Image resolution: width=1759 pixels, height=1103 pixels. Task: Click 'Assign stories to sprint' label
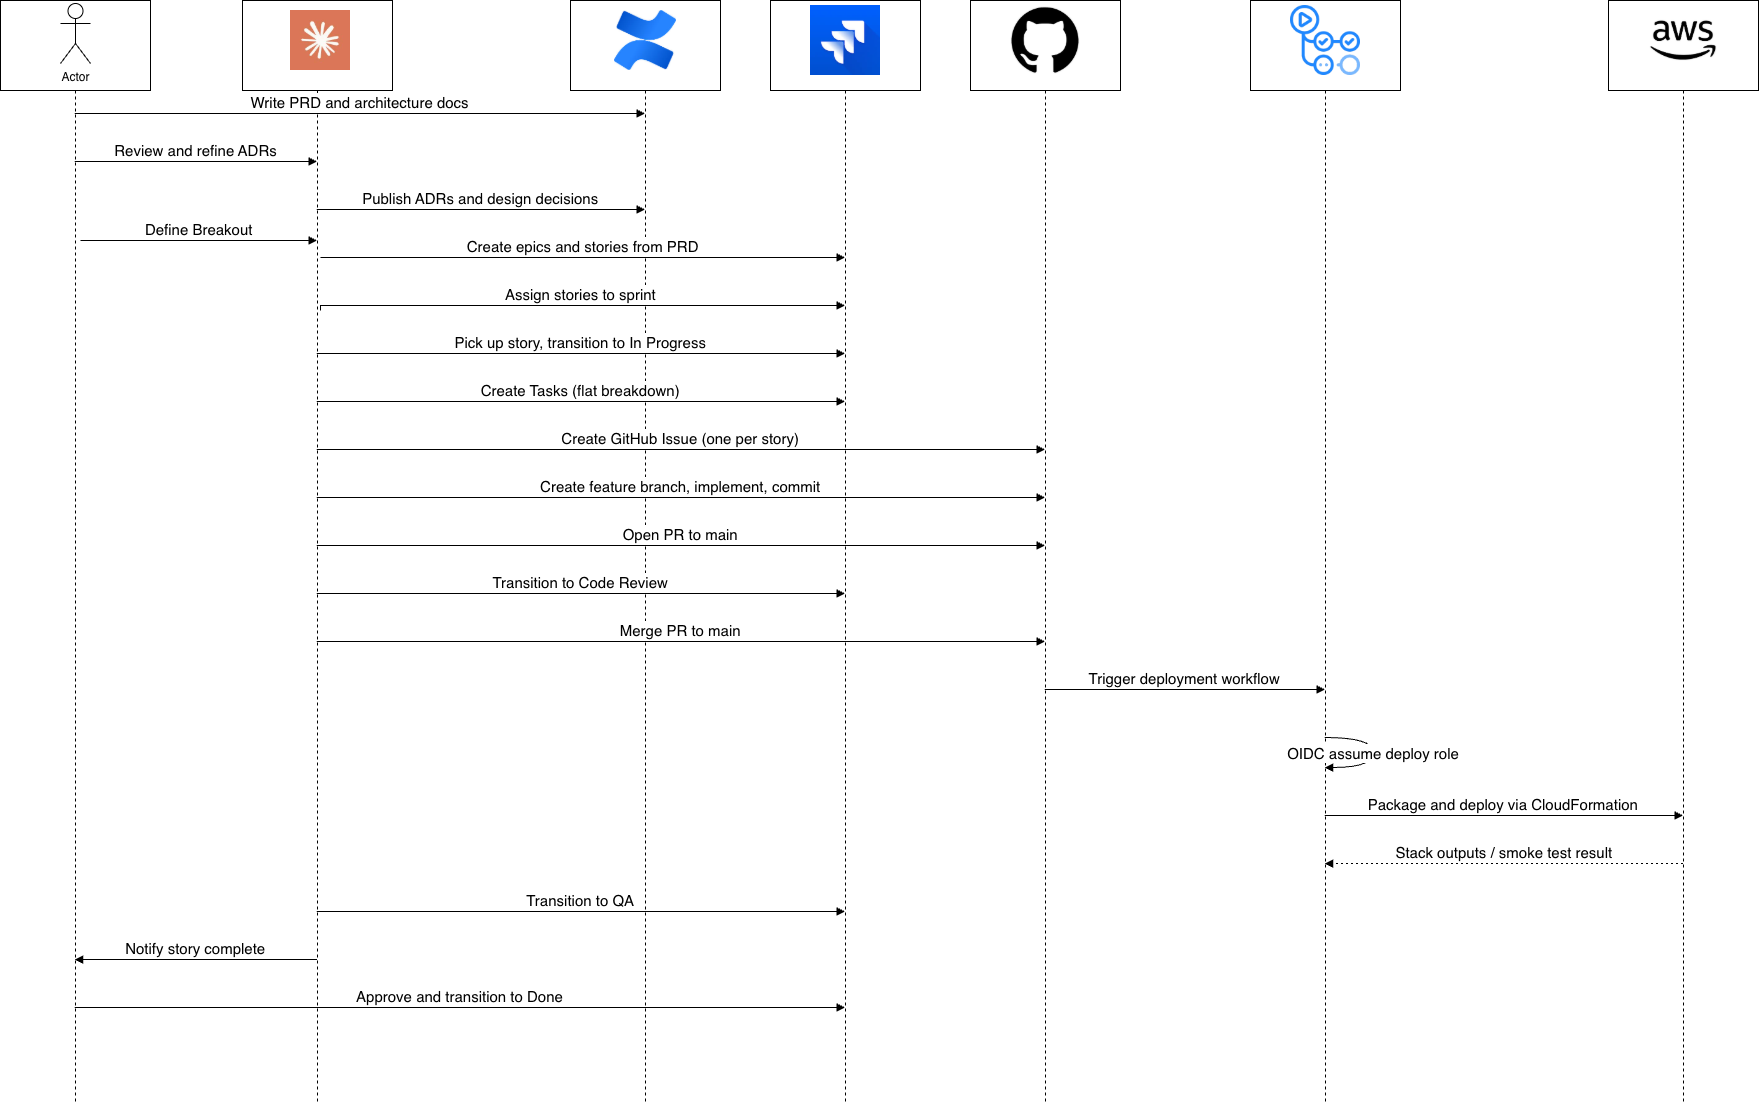pyautogui.click(x=580, y=295)
